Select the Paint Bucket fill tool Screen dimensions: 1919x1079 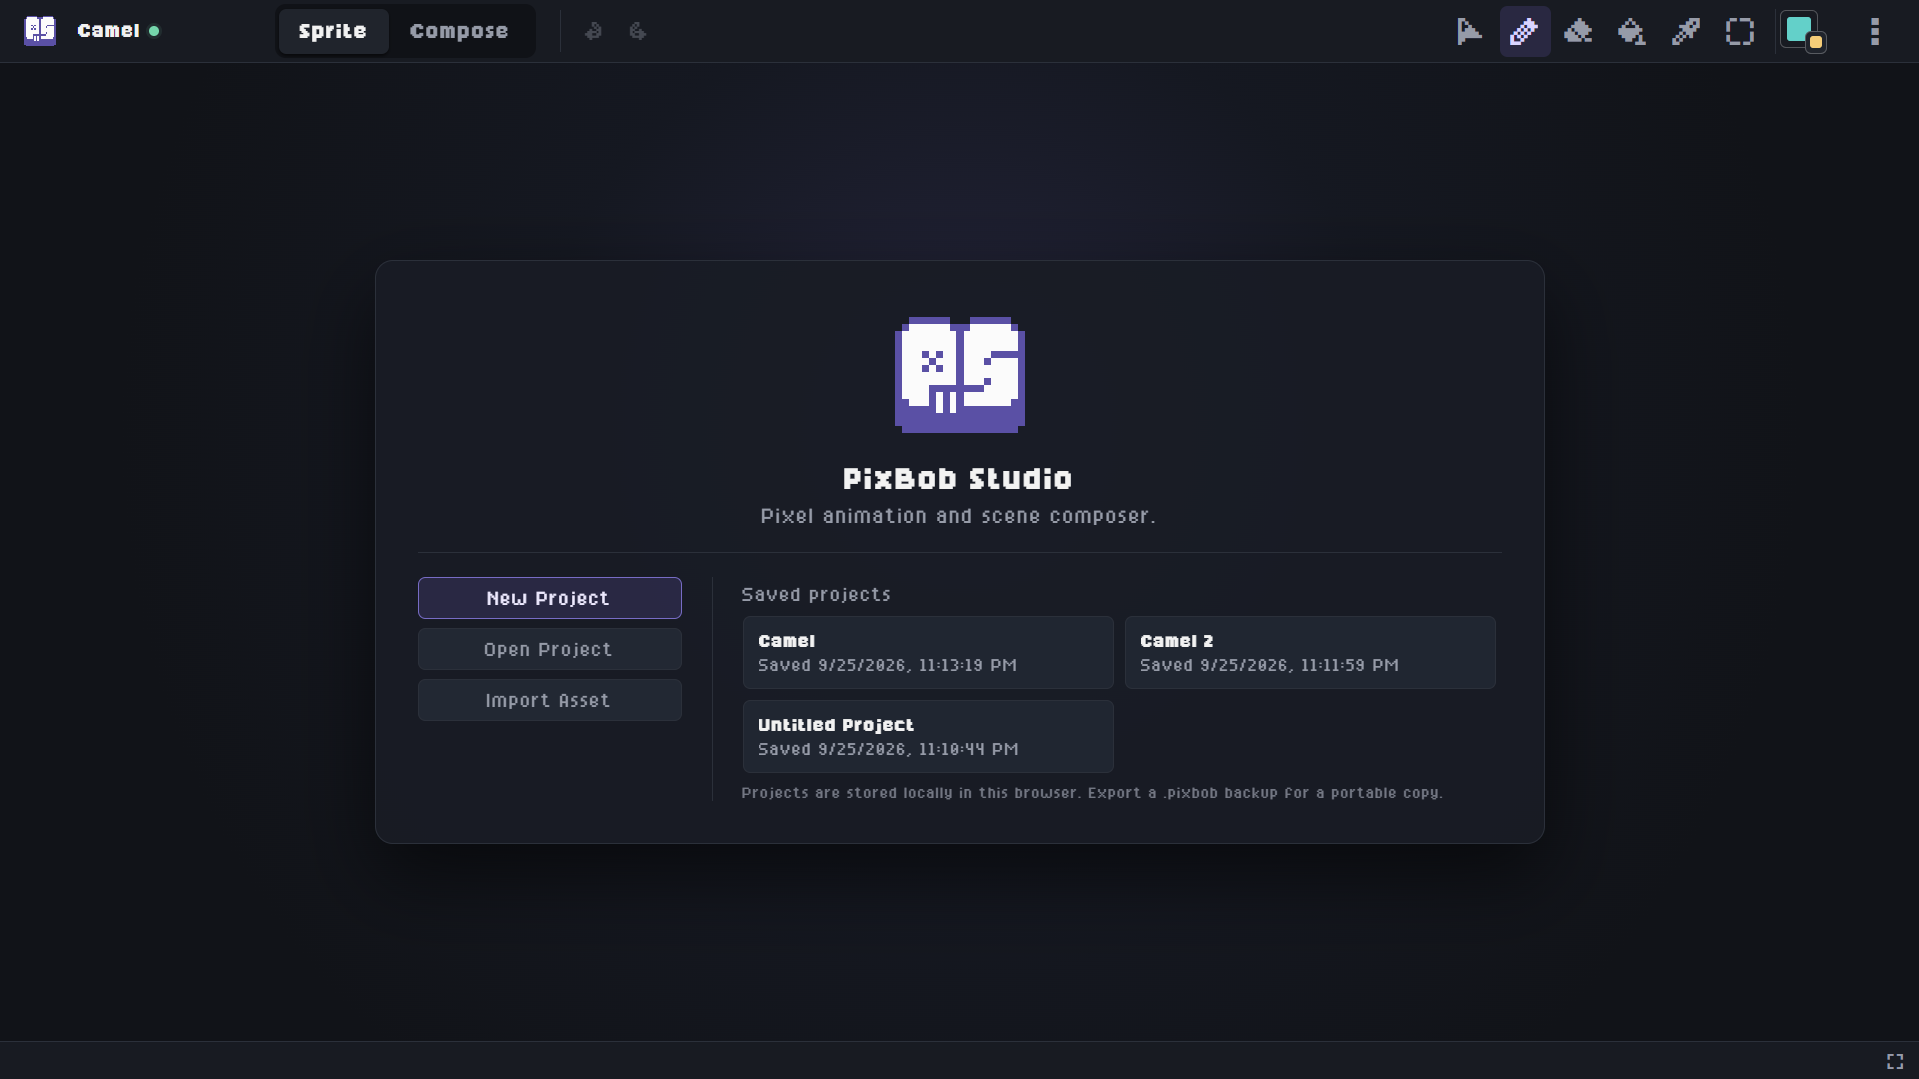click(1632, 31)
